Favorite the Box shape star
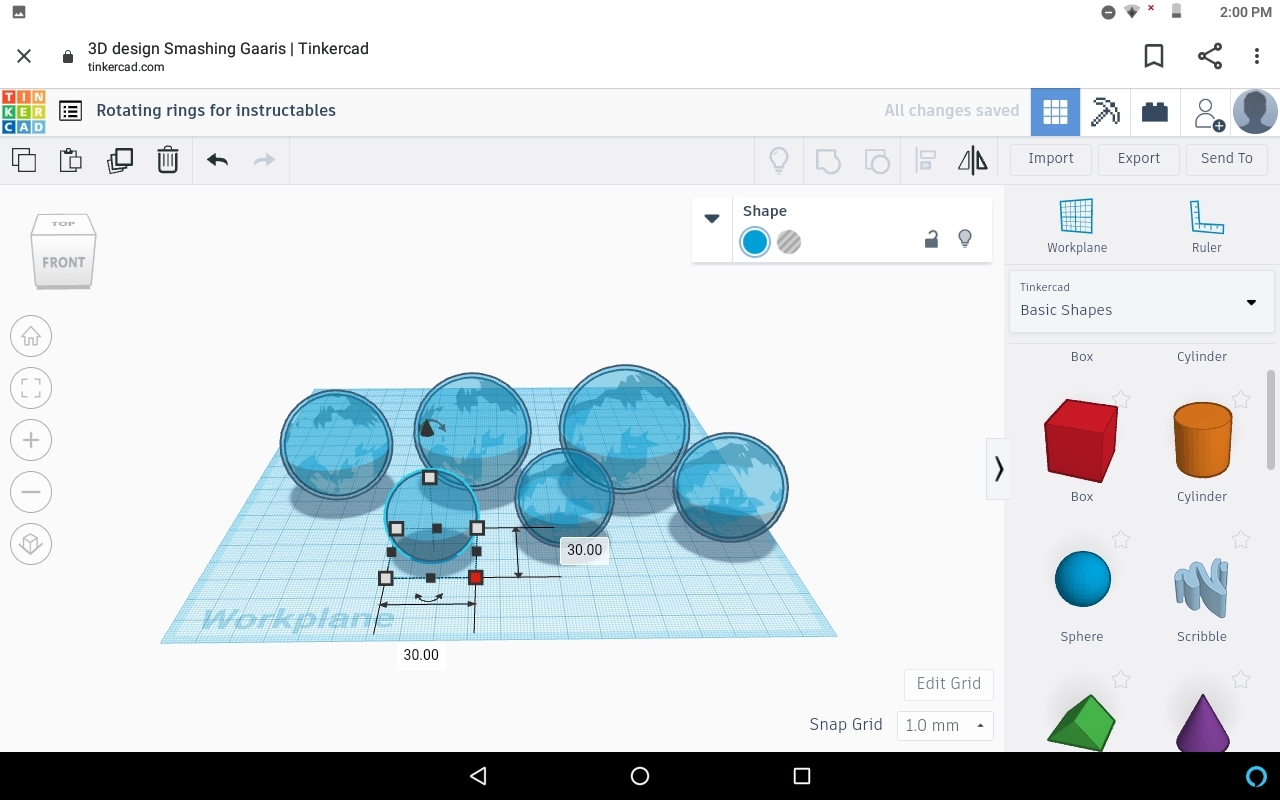 tap(1121, 400)
